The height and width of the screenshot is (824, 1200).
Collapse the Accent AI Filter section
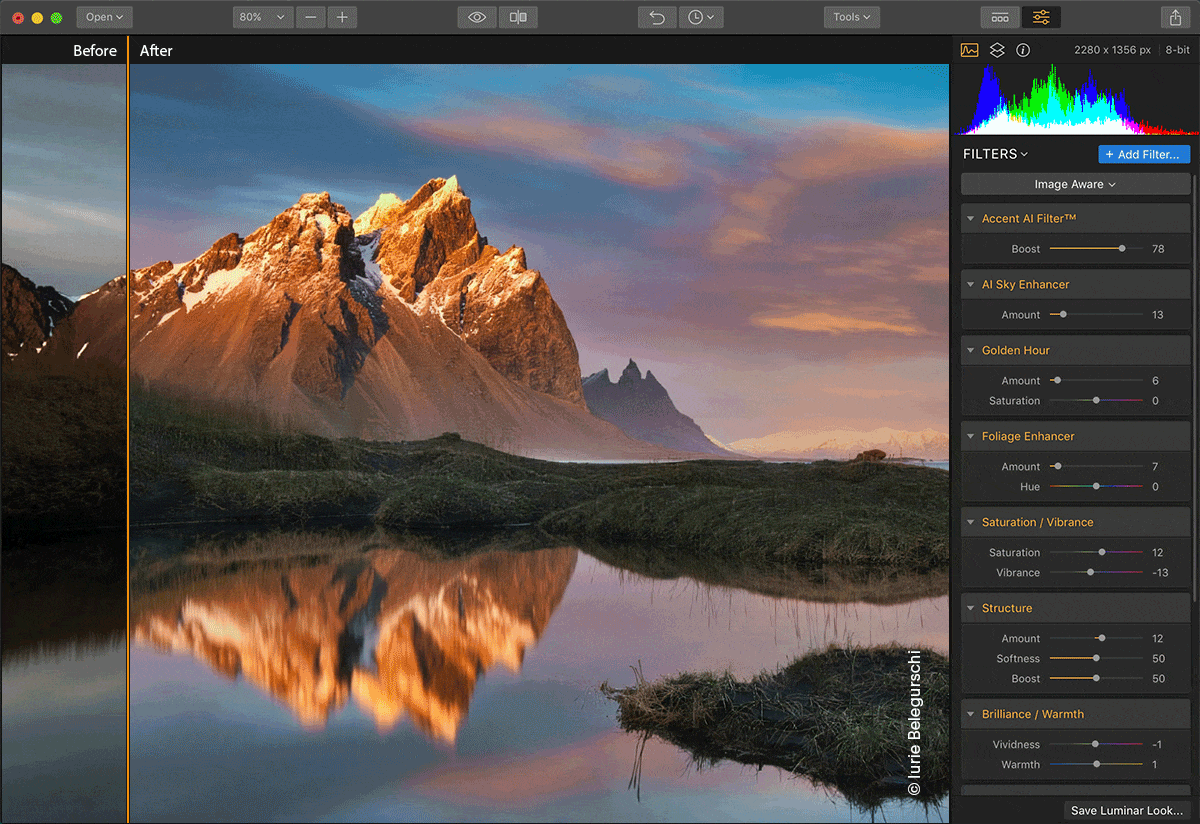pos(971,218)
